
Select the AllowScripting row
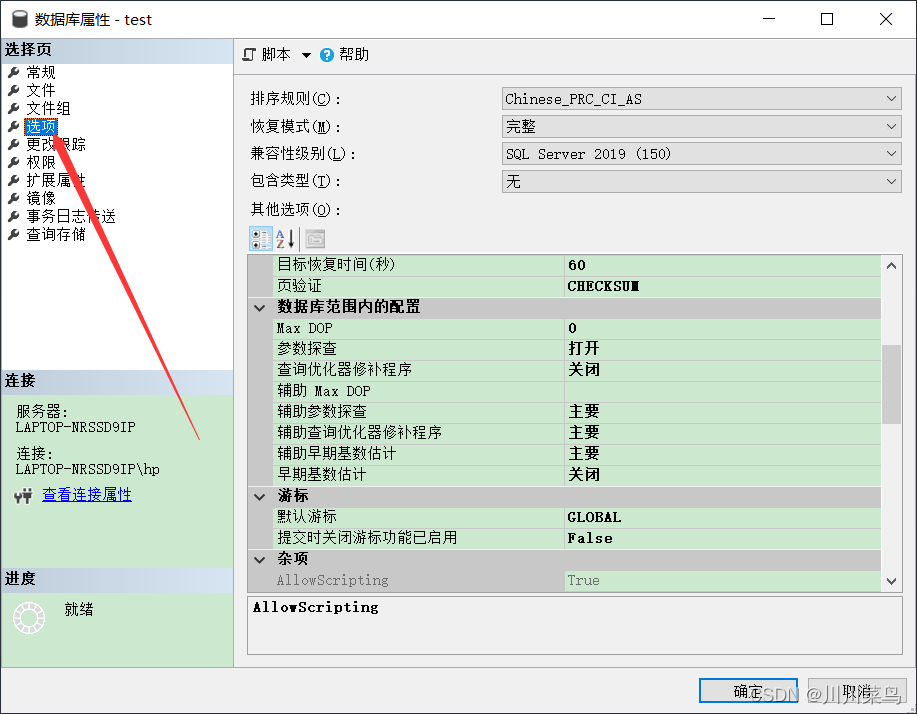[x=576, y=580]
